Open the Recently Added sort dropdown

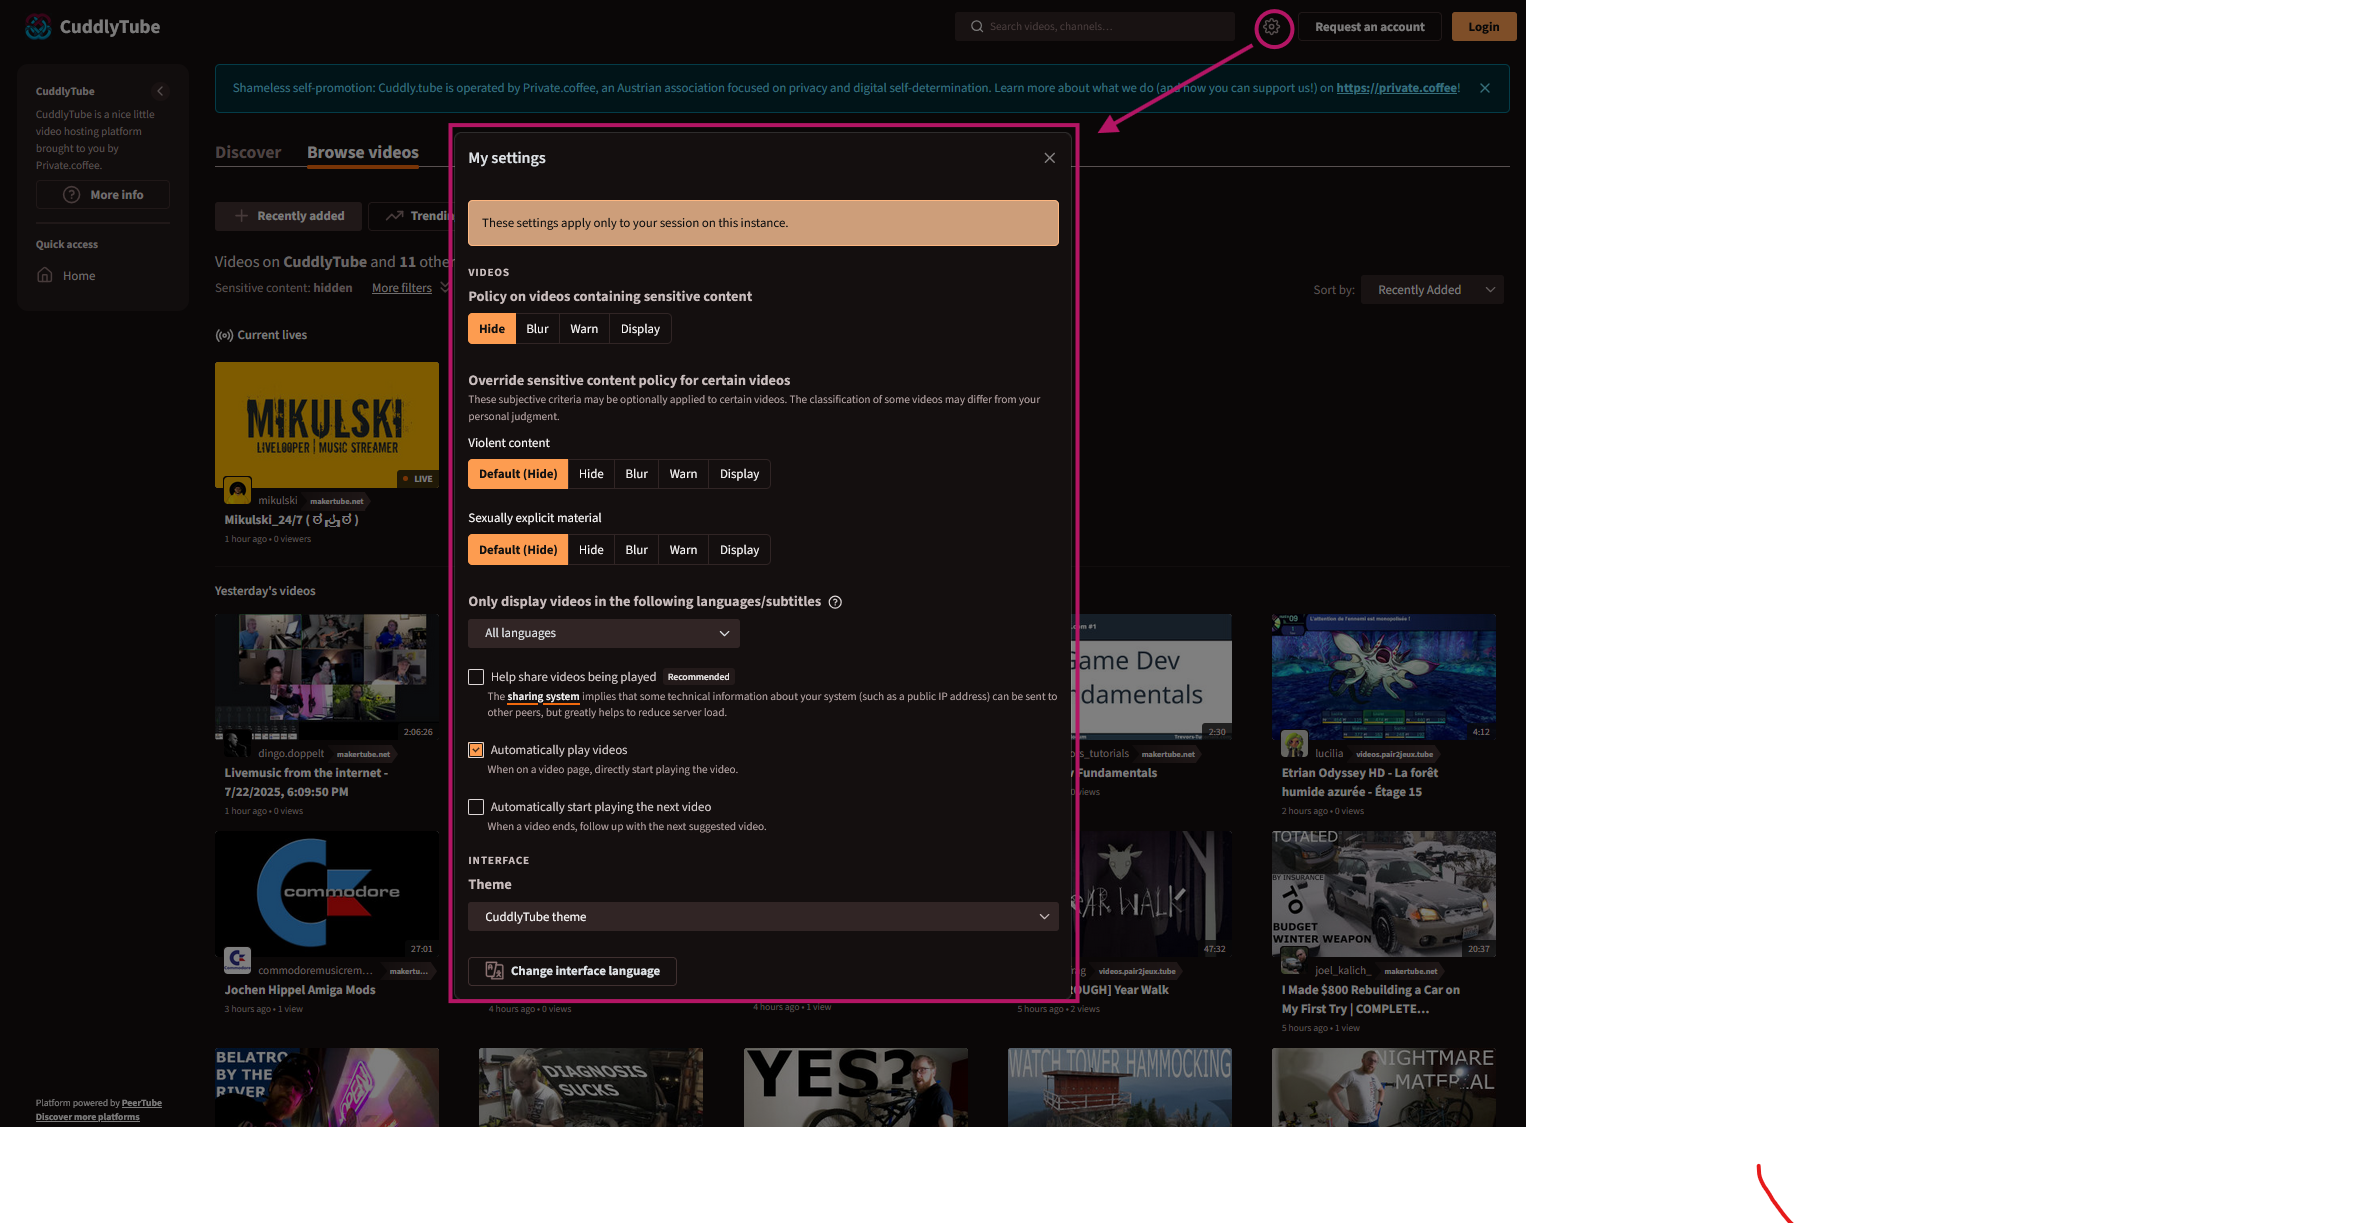[1432, 290]
